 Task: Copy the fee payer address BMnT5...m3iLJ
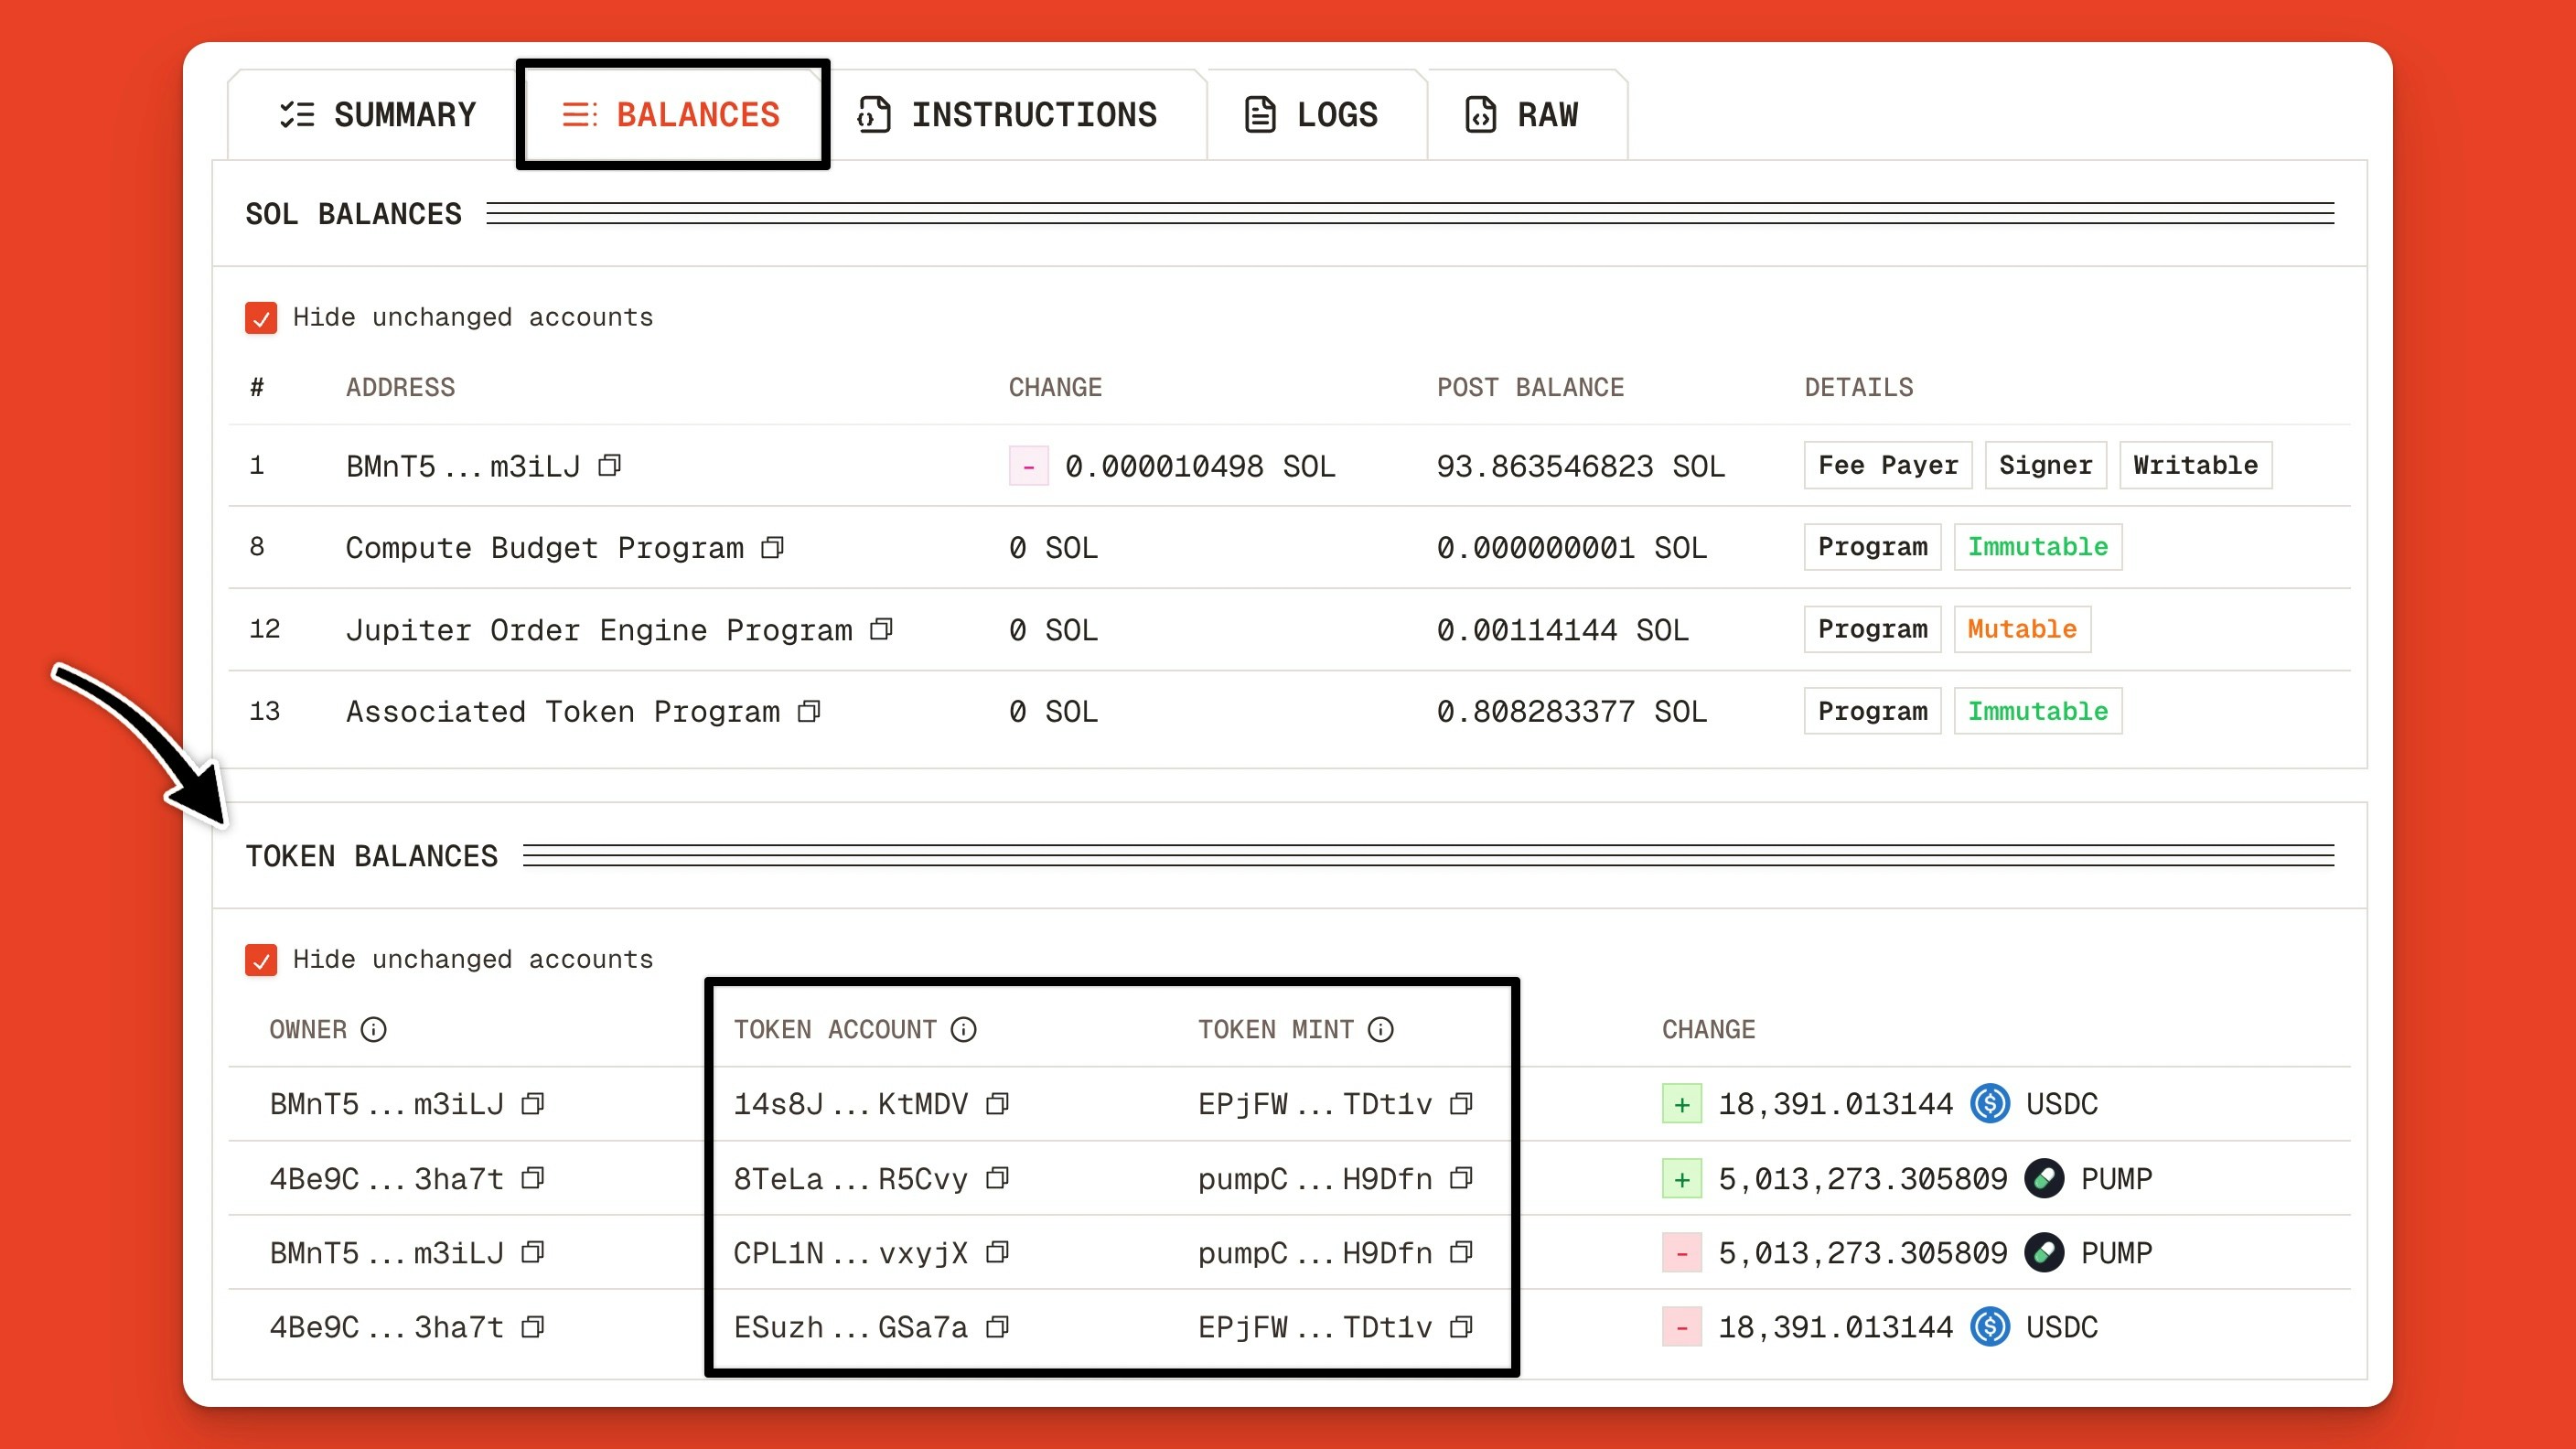click(611, 465)
